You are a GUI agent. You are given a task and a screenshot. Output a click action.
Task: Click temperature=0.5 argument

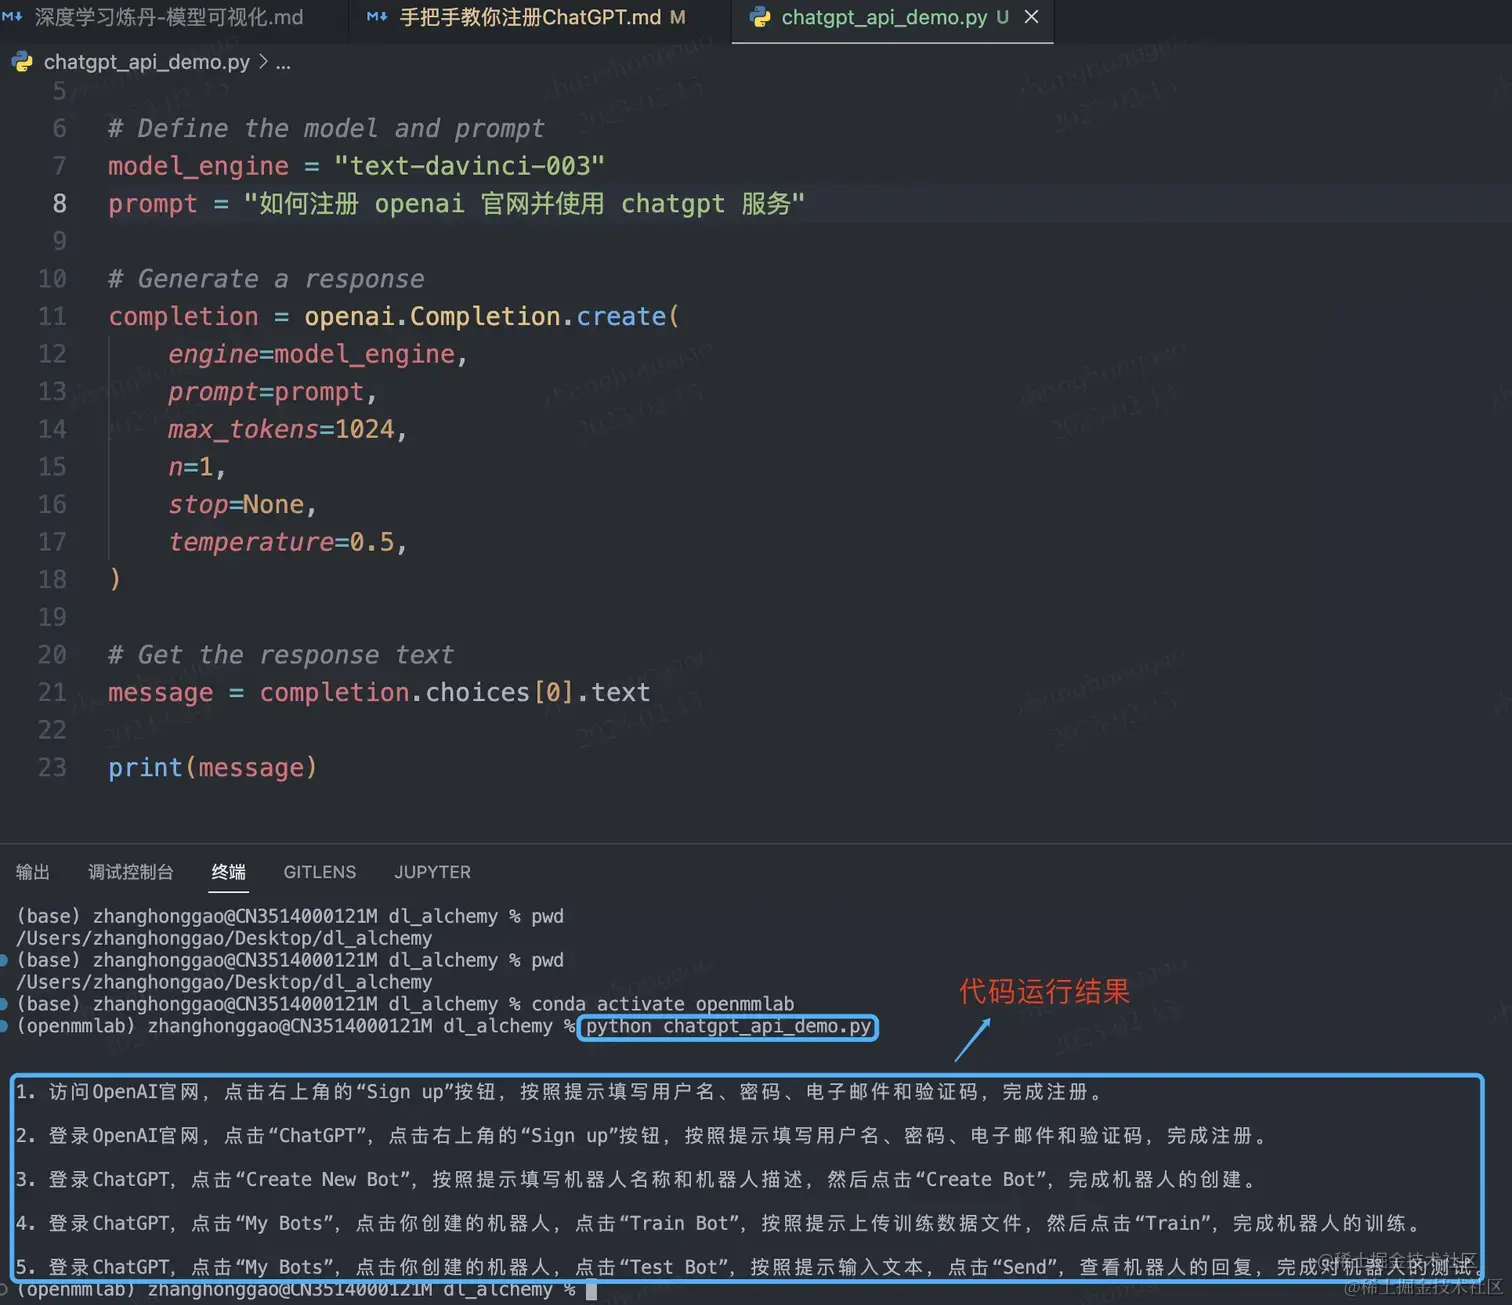pyautogui.click(x=282, y=542)
